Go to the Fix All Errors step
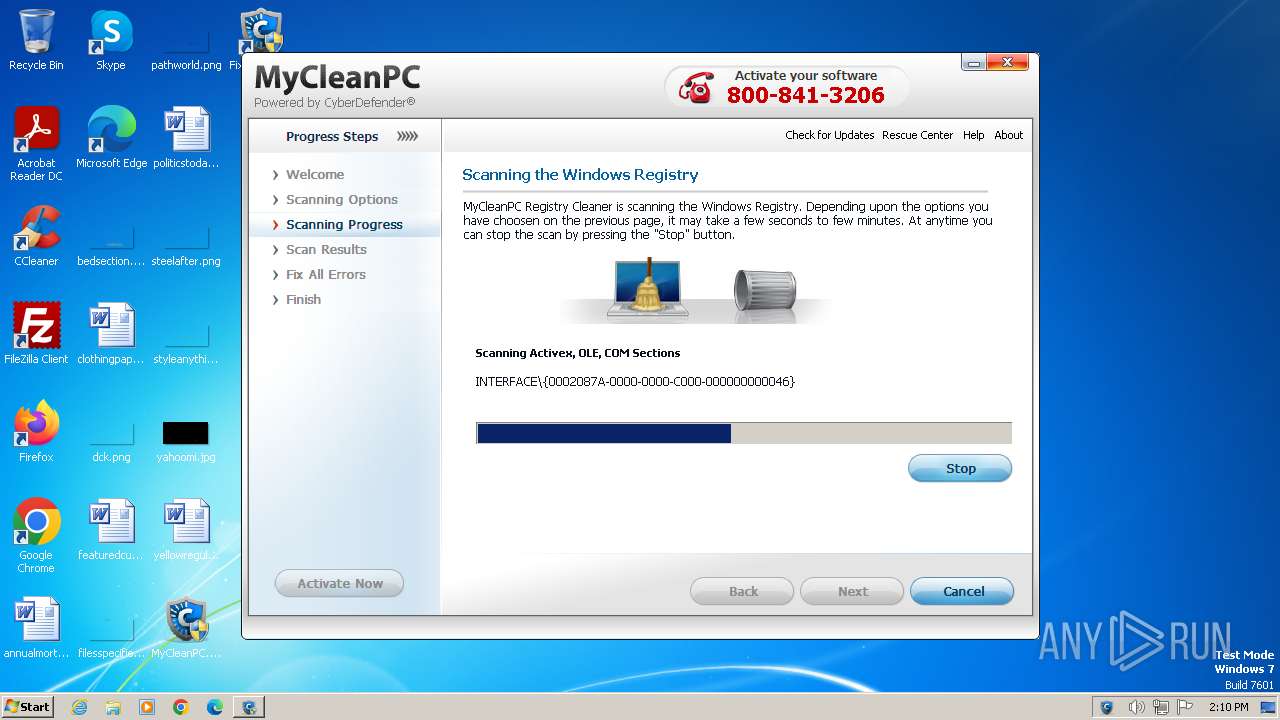The image size is (1280, 720). point(325,274)
